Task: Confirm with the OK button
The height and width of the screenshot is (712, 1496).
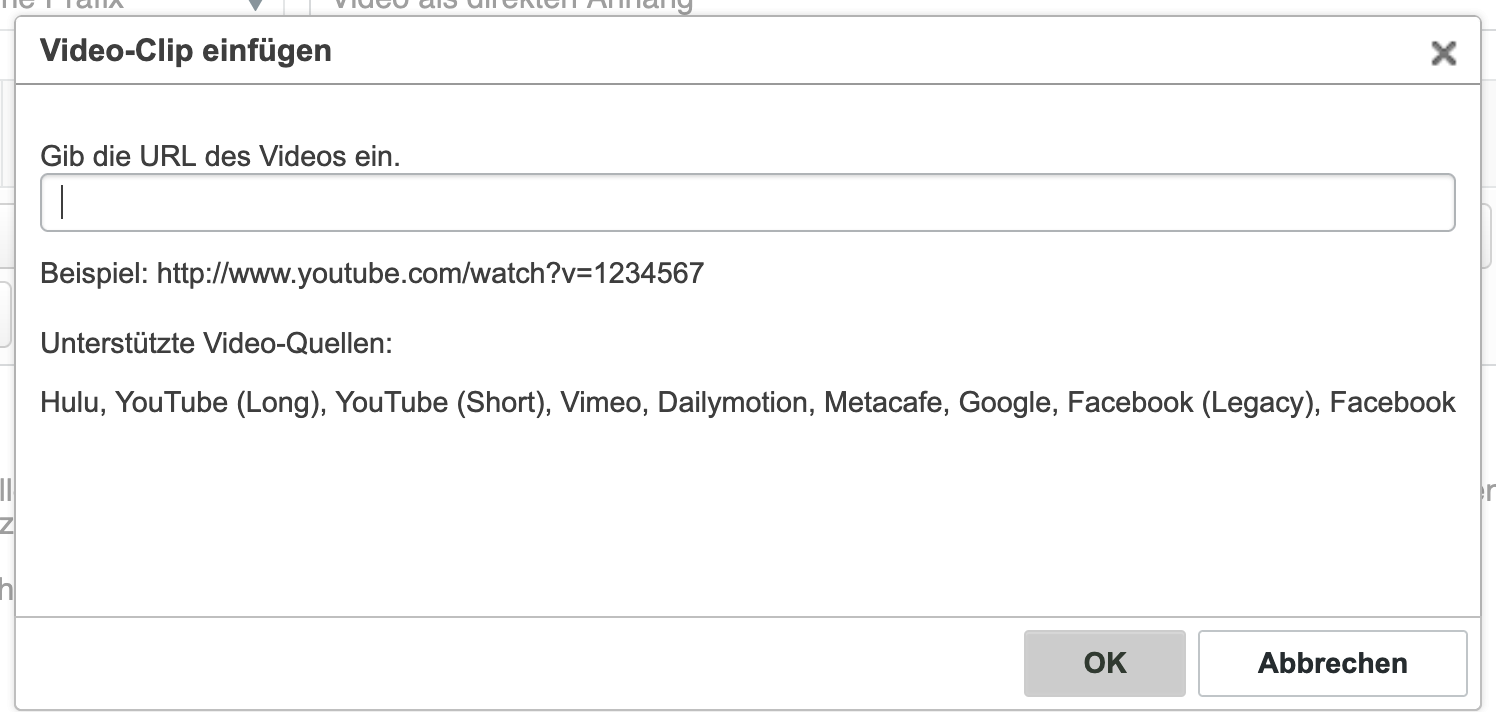Action: point(1104,663)
